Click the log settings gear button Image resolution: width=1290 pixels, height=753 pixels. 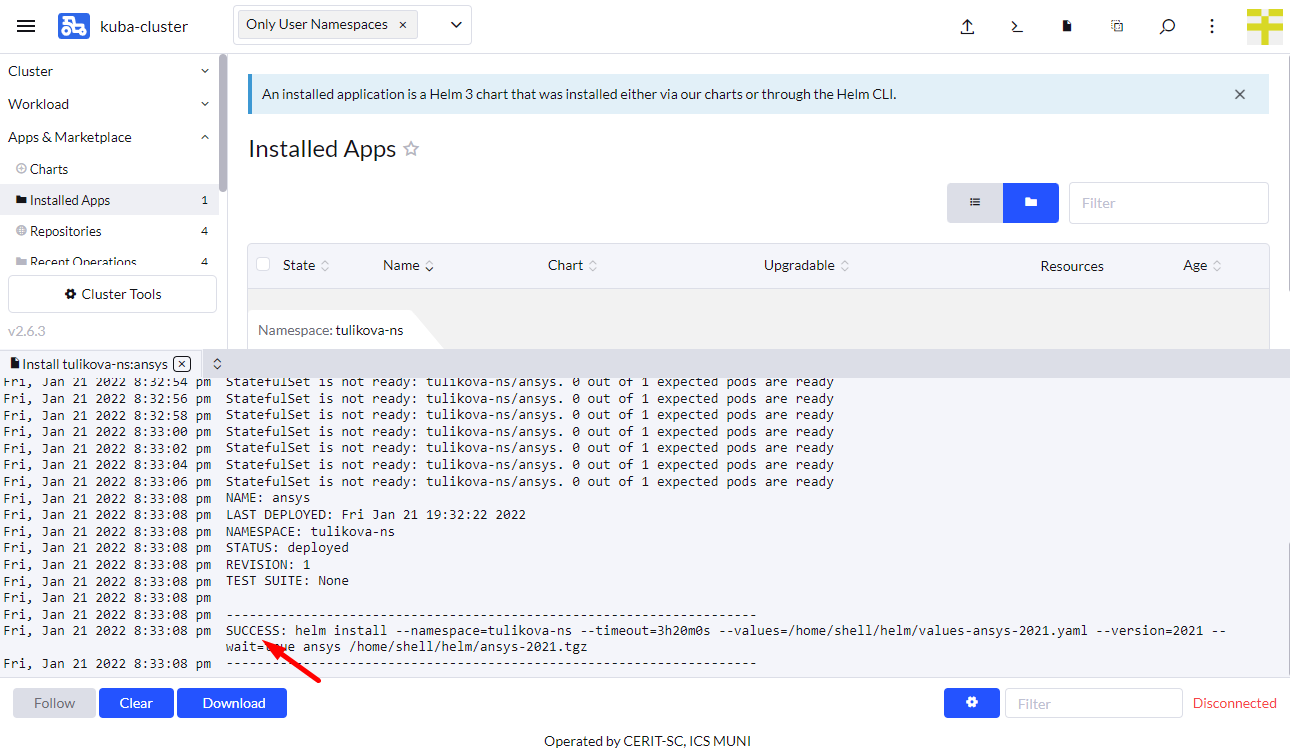pos(971,703)
